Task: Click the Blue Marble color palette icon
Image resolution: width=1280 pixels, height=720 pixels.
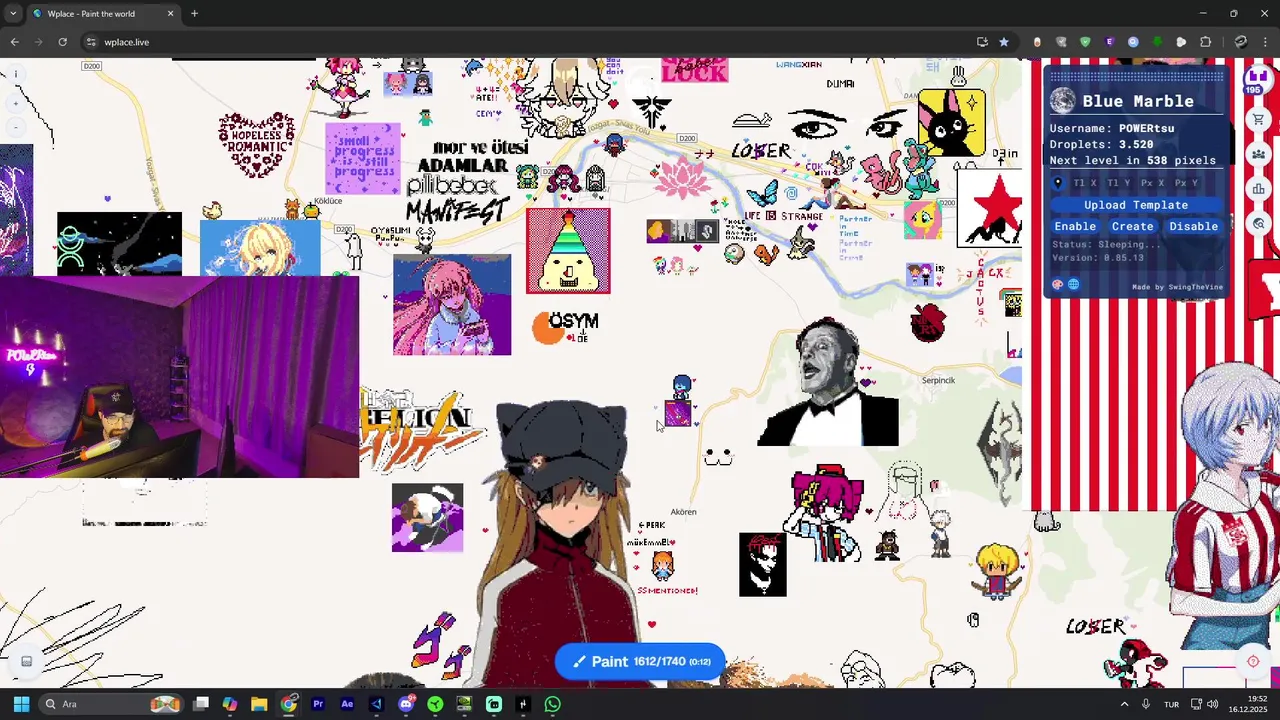Action: coord(1058,284)
